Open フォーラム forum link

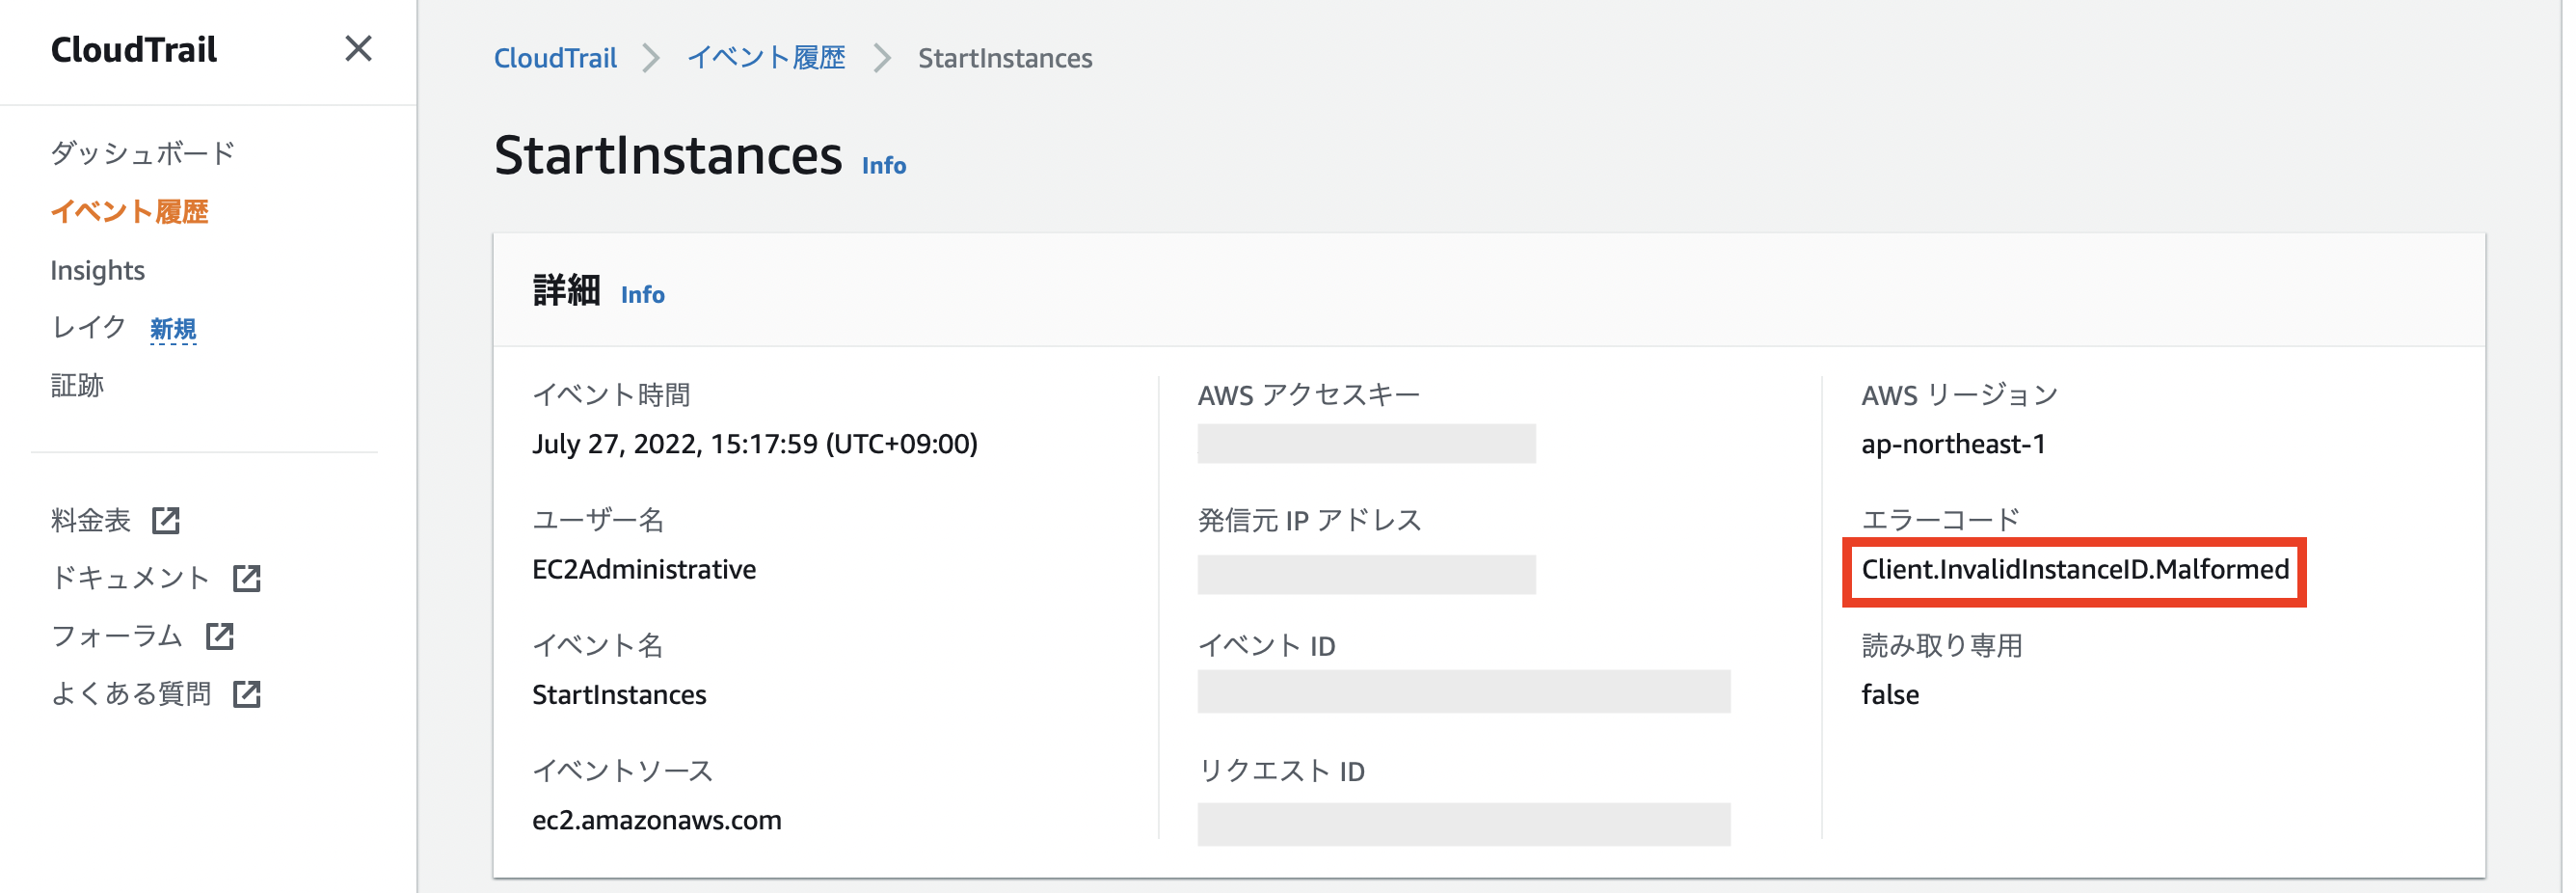coord(116,636)
